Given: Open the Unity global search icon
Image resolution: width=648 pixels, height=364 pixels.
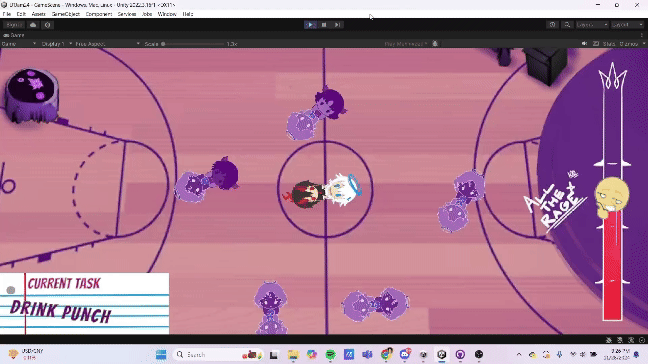Looking at the screenshot, I should coord(567,25).
